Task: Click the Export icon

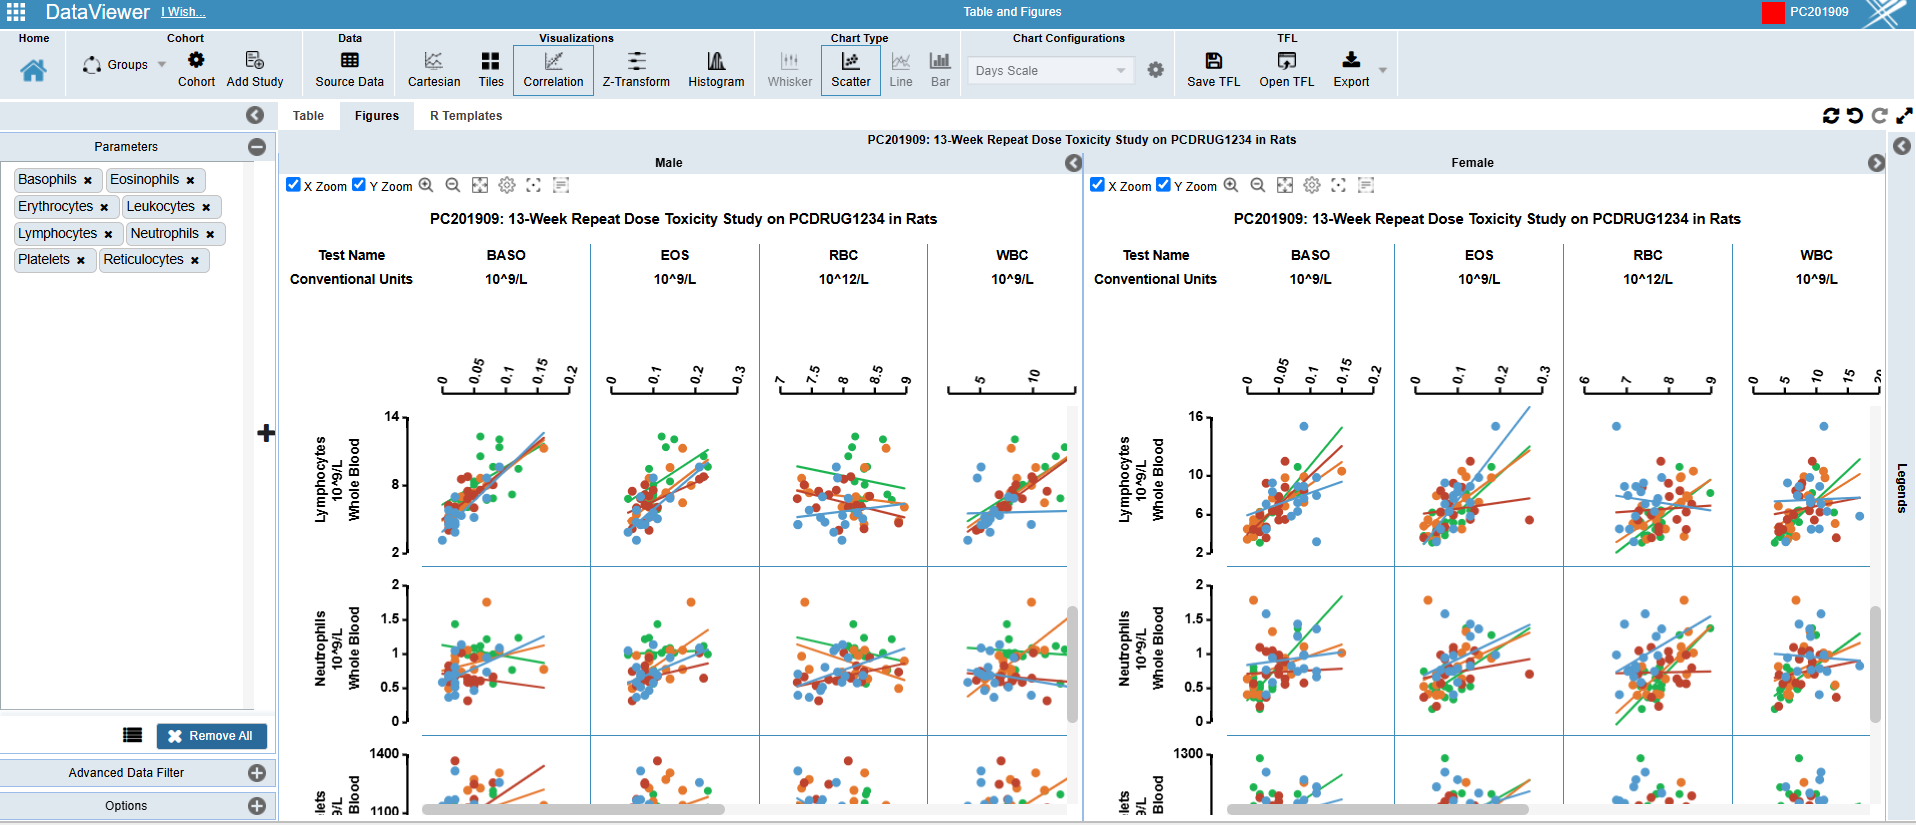Action: (1350, 61)
